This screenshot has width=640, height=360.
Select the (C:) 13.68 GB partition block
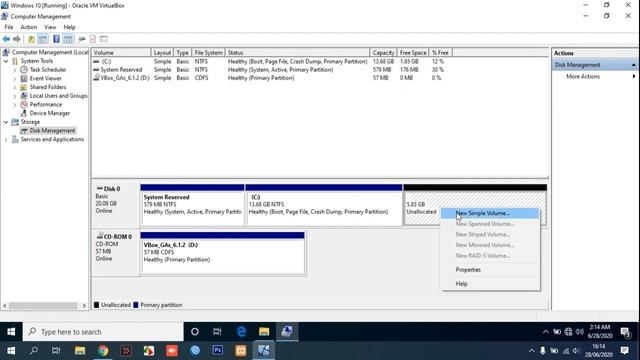(x=324, y=205)
